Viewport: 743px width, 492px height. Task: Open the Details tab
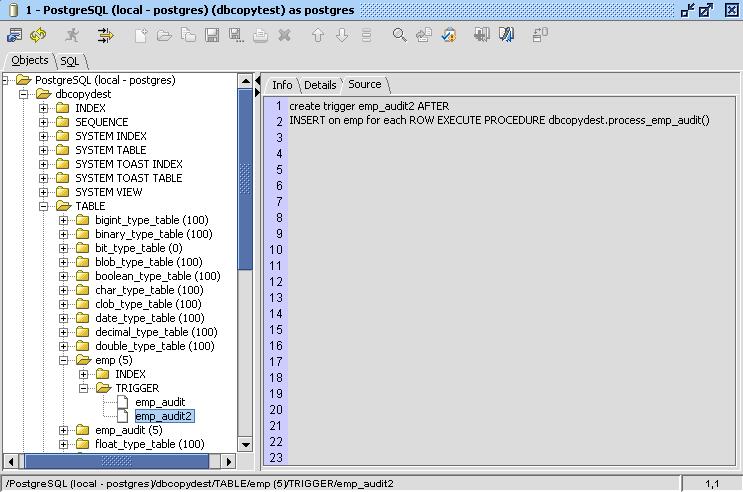[320, 85]
